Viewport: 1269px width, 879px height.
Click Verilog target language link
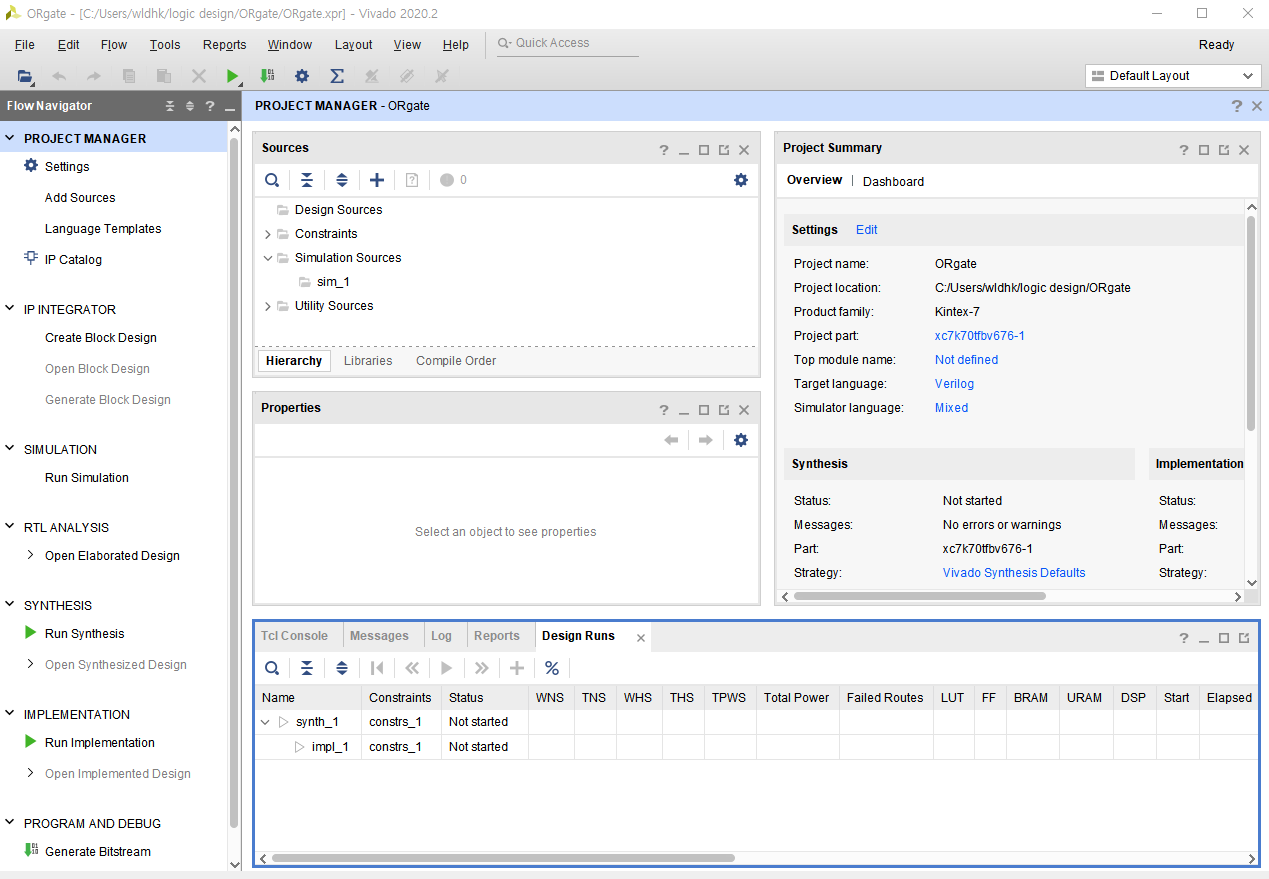pyautogui.click(x=954, y=384)
